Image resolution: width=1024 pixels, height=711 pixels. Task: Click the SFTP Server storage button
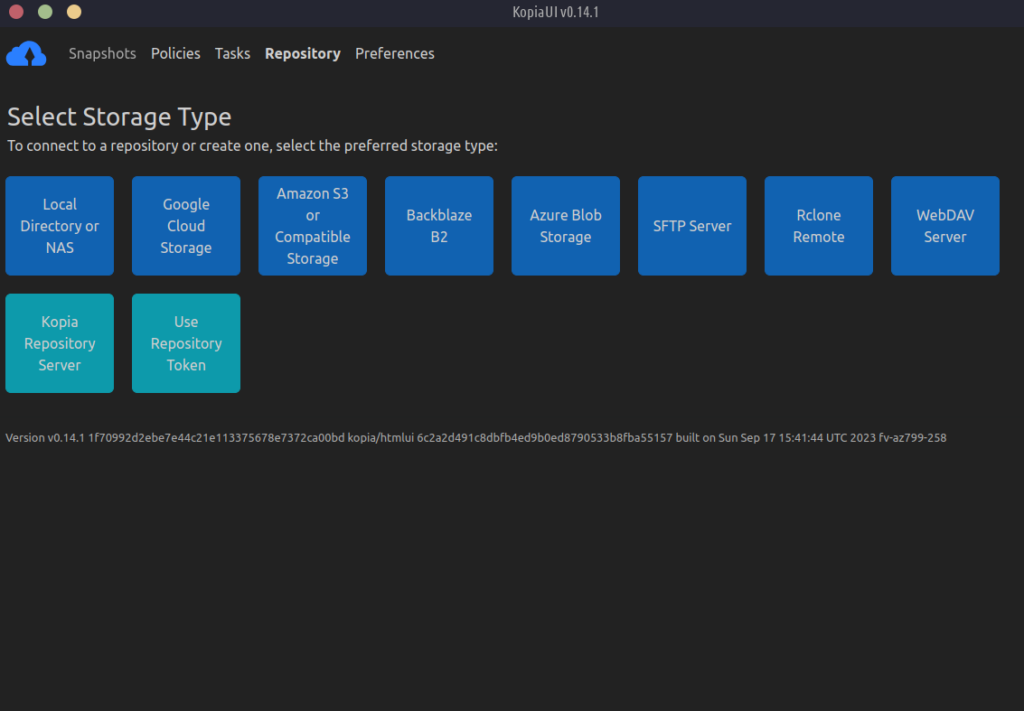pos(692,226)
